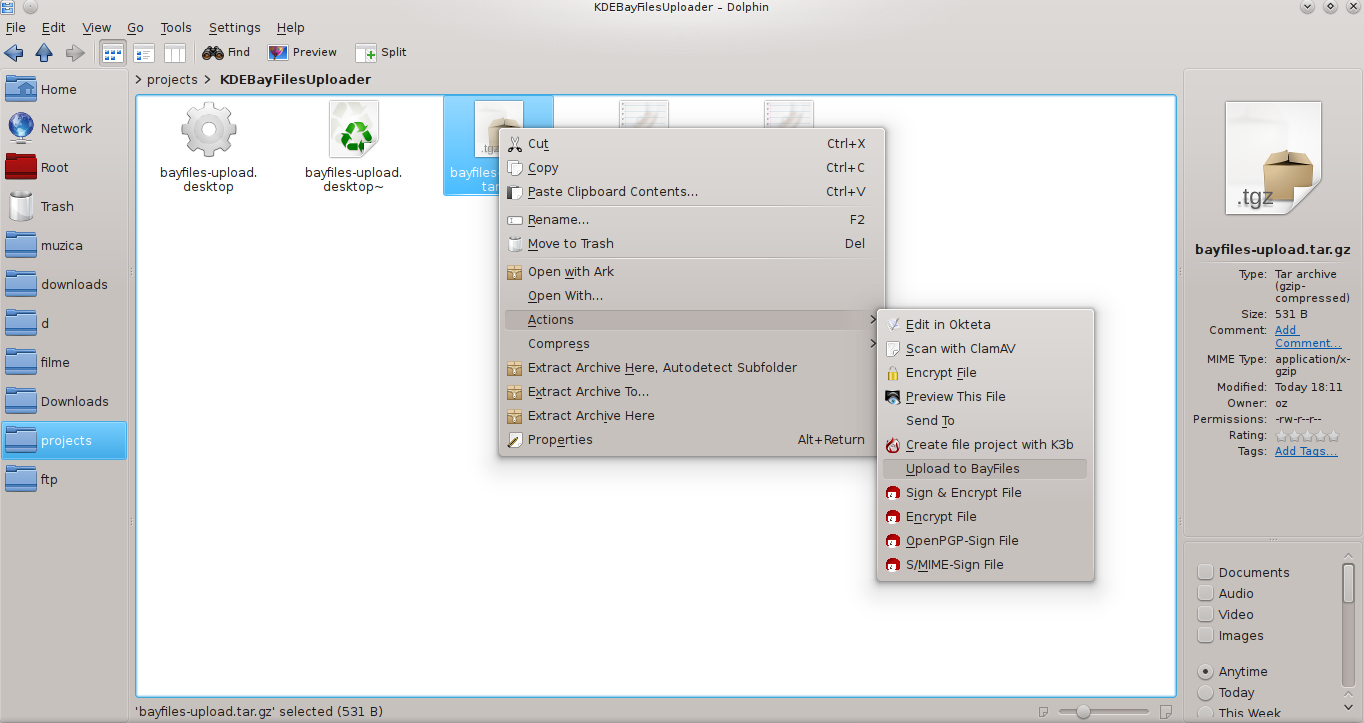Open muzica folder in Places
This screenshot has height=723, width=1364.
64,245
